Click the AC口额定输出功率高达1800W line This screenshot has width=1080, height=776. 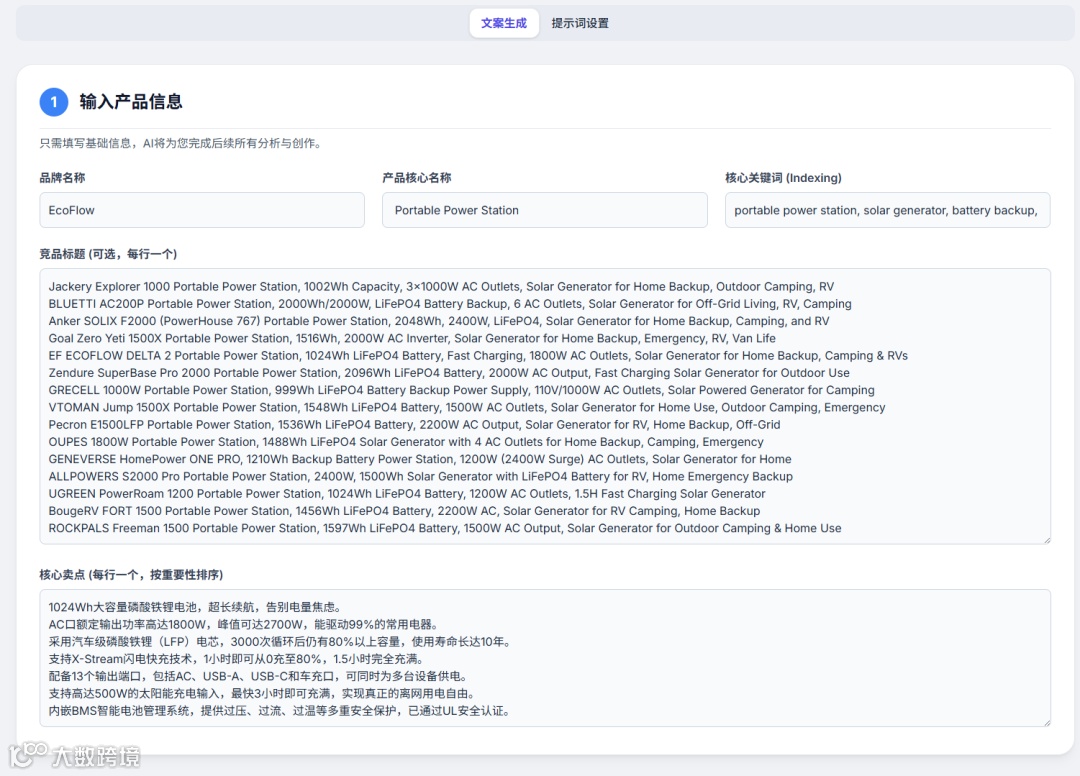point(244,624)
